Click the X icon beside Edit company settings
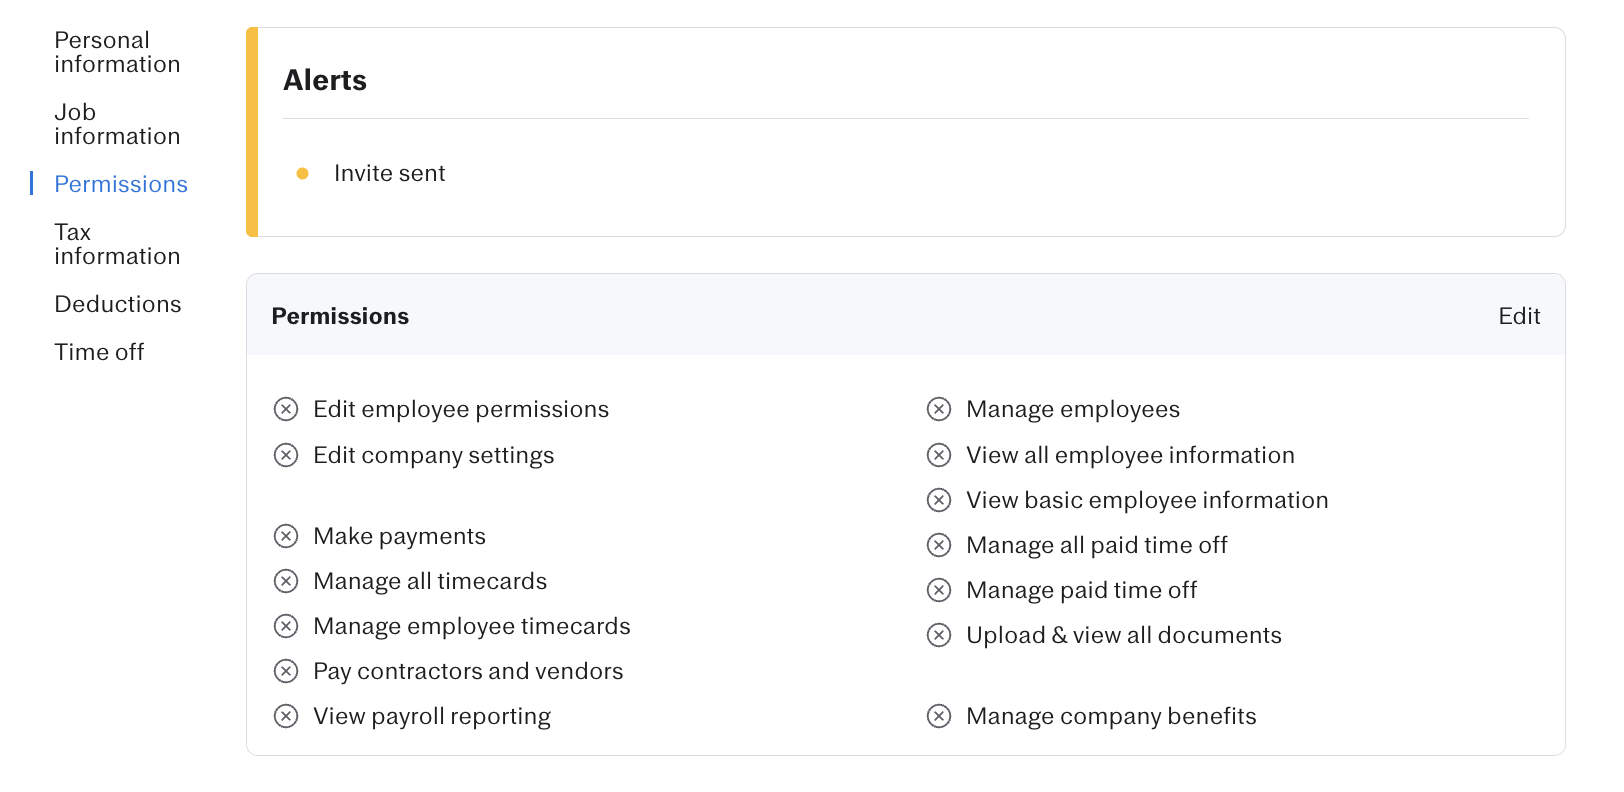This screenshot has height=792, width=1624. pyautogui.click(x=286, y=455)
